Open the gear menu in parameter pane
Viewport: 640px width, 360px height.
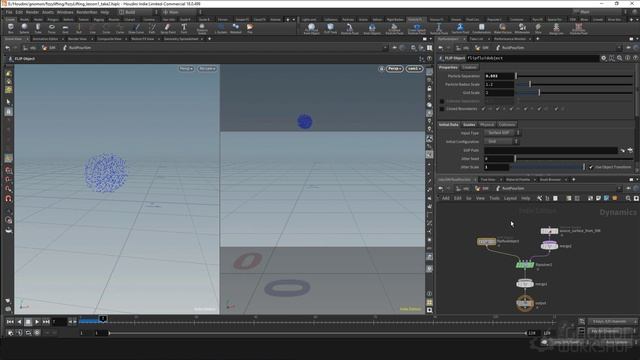pyautogui.click(x=604, y=58)
